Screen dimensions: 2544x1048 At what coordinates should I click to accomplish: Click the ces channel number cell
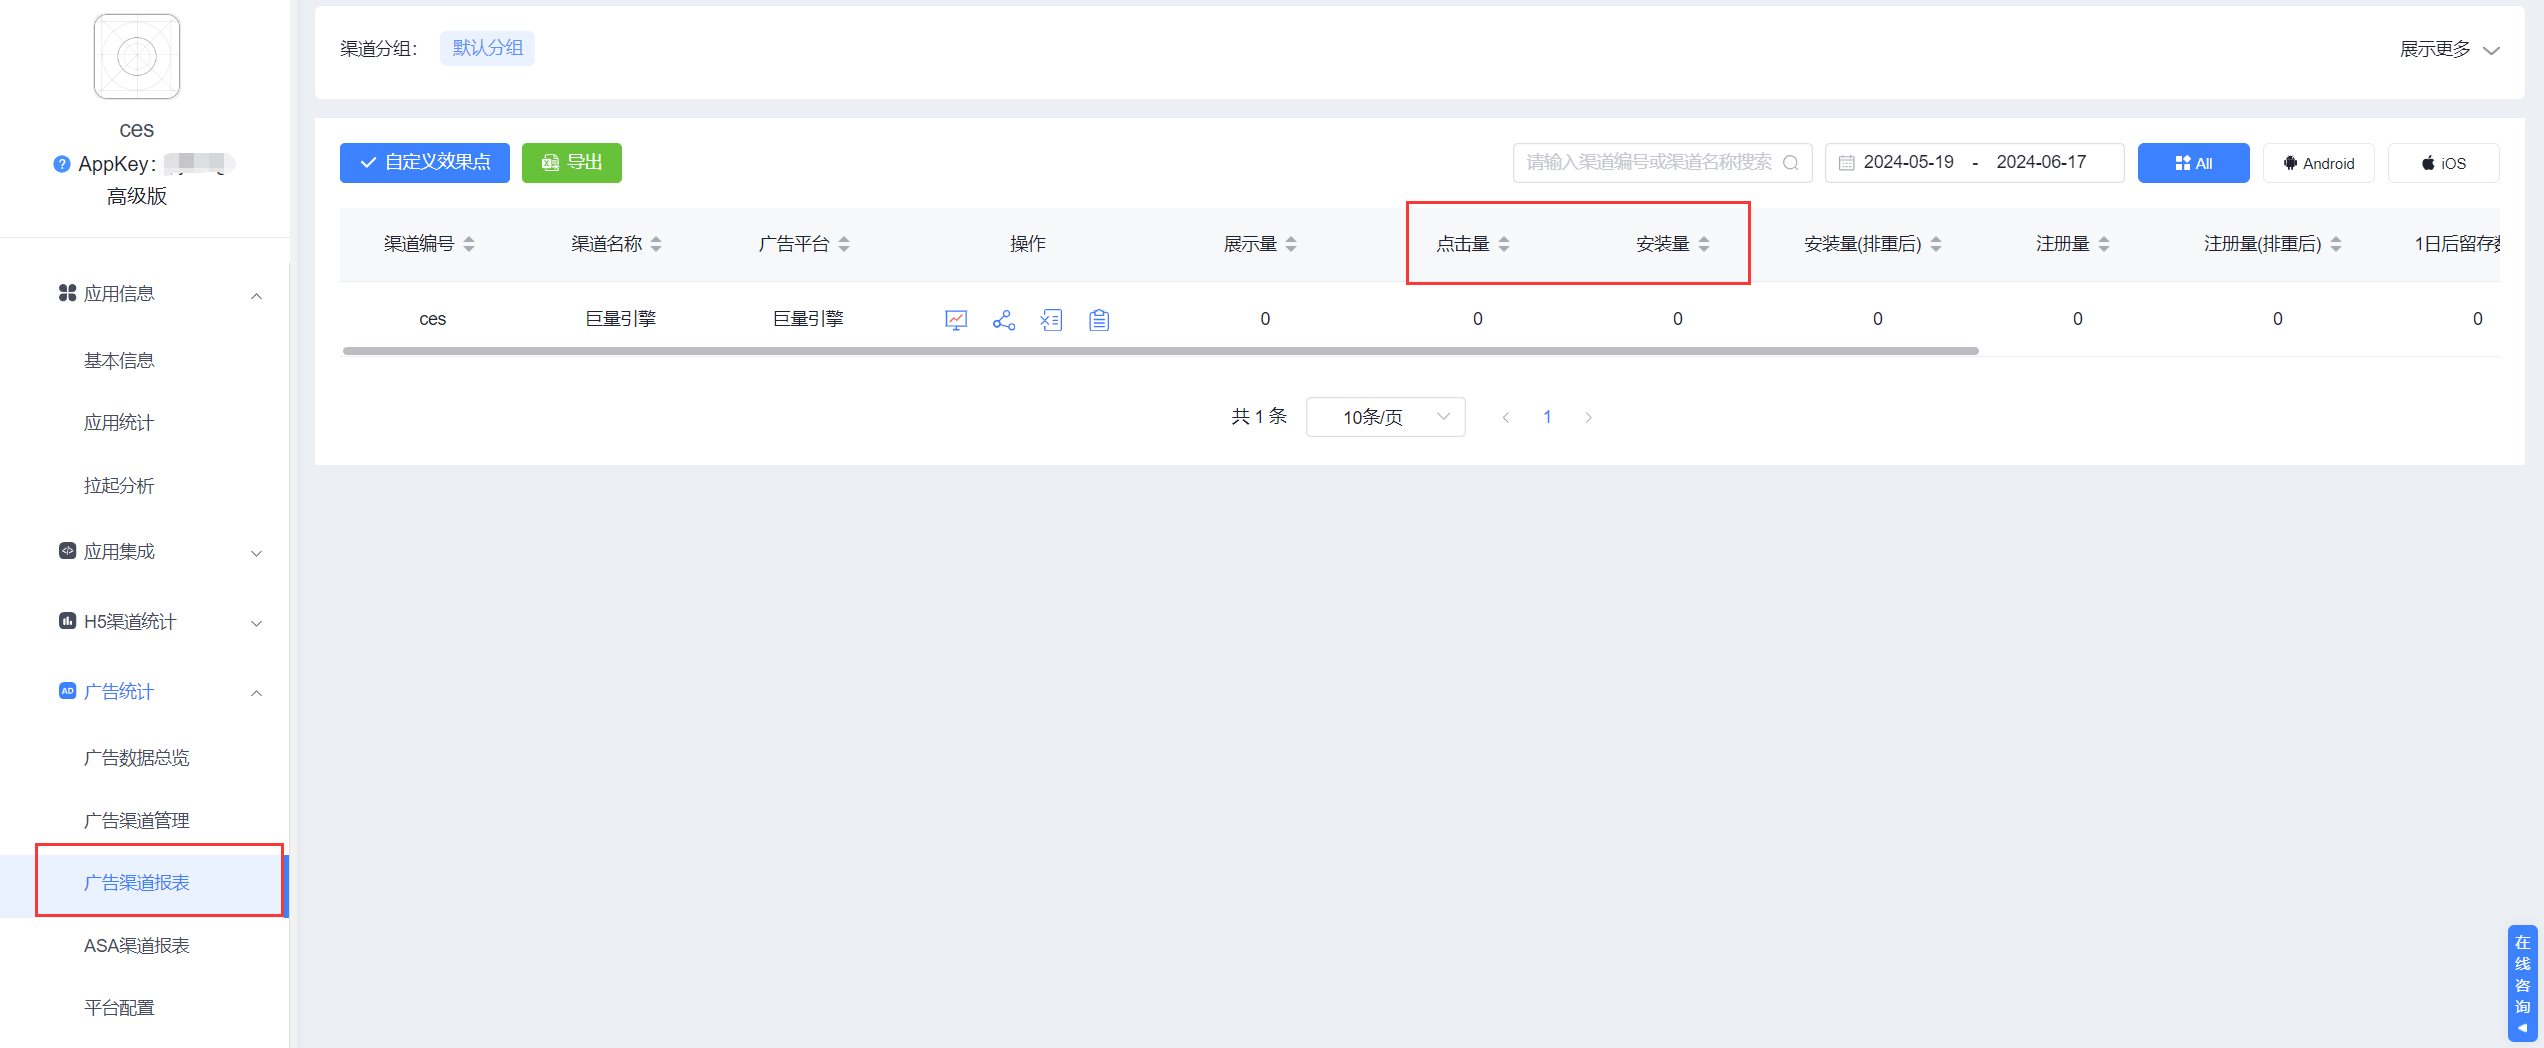coord(432,320)
